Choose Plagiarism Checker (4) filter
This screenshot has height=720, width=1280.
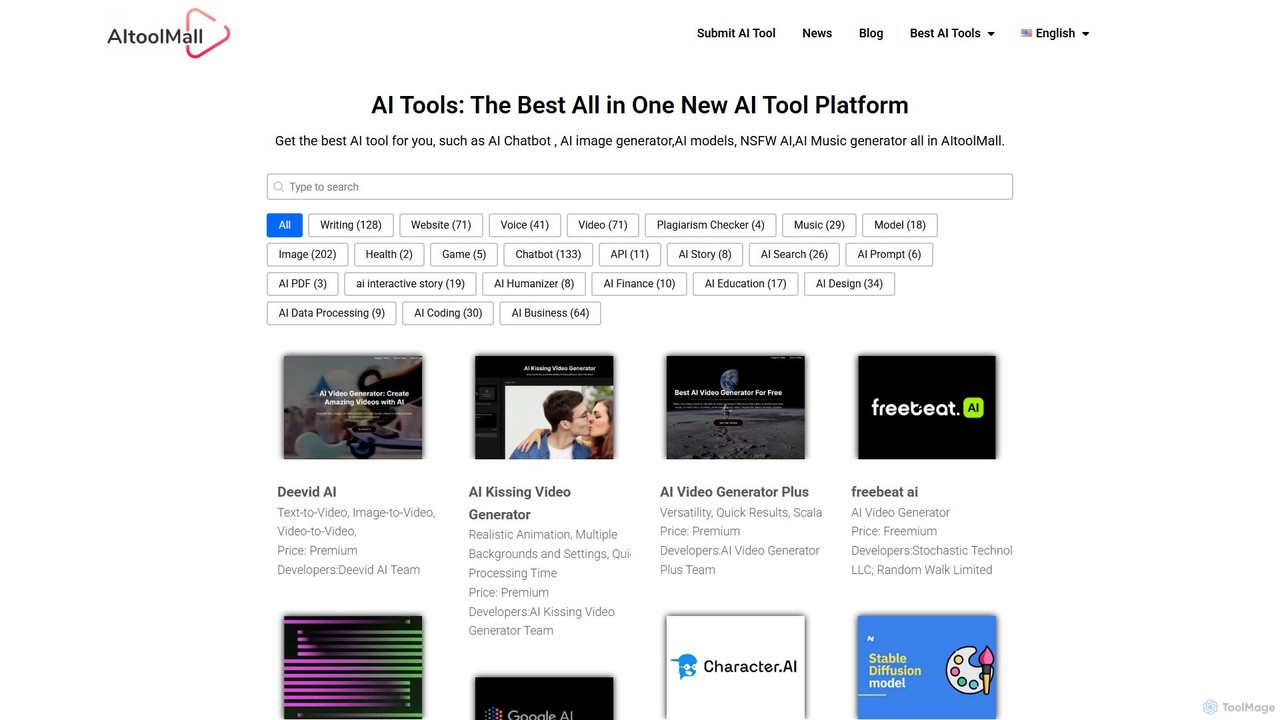(x=711, y=225)
